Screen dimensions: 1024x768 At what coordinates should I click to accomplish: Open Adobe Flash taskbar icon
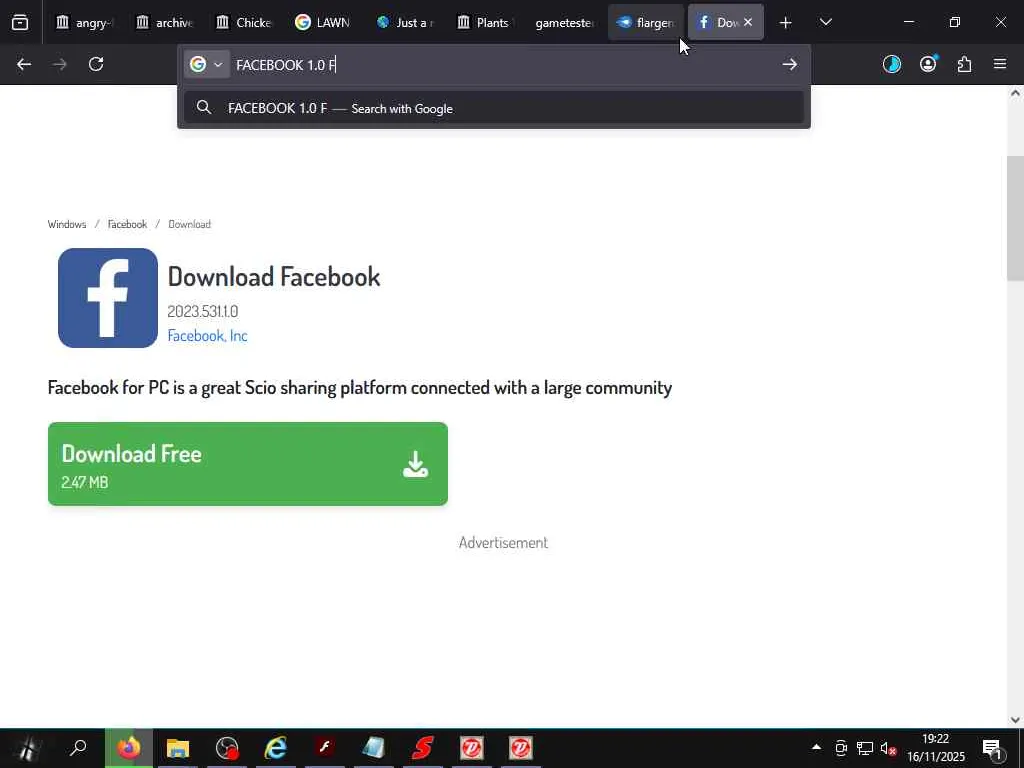point(325,748)
